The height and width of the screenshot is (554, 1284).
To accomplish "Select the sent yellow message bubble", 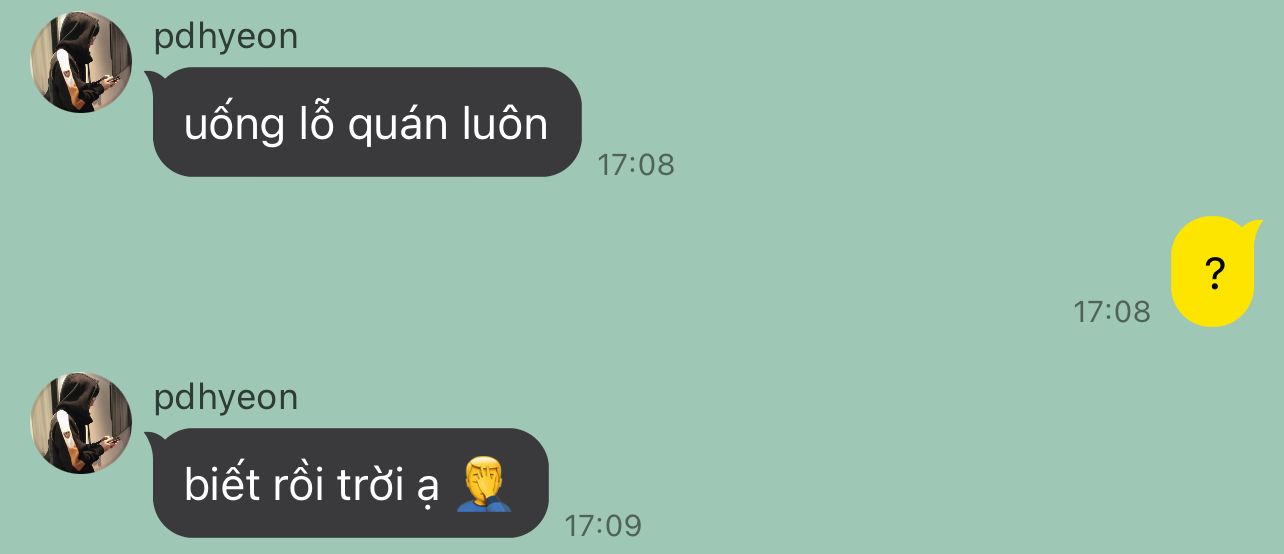I will (x=1212, y=272).
